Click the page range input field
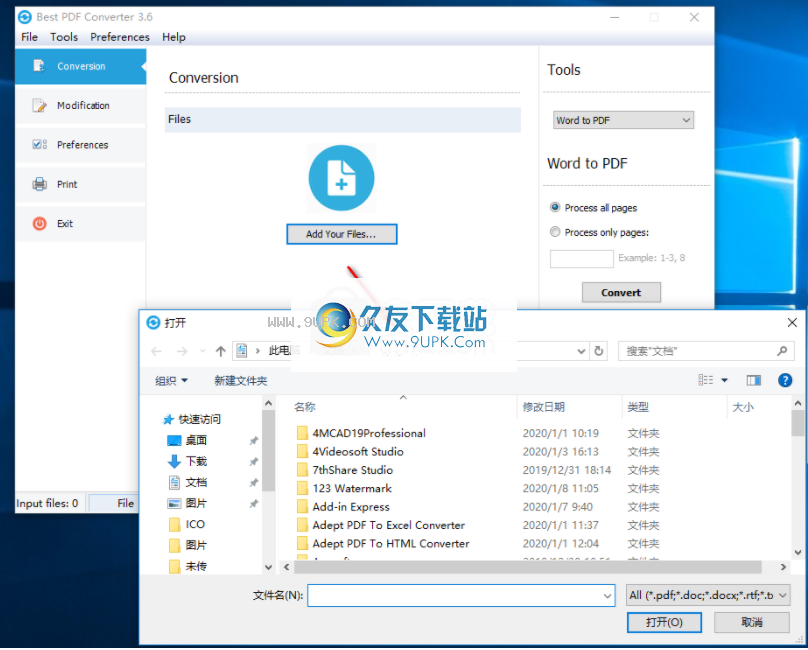The width and height of the screenshot is (808, 650). (x=581, y=258)
